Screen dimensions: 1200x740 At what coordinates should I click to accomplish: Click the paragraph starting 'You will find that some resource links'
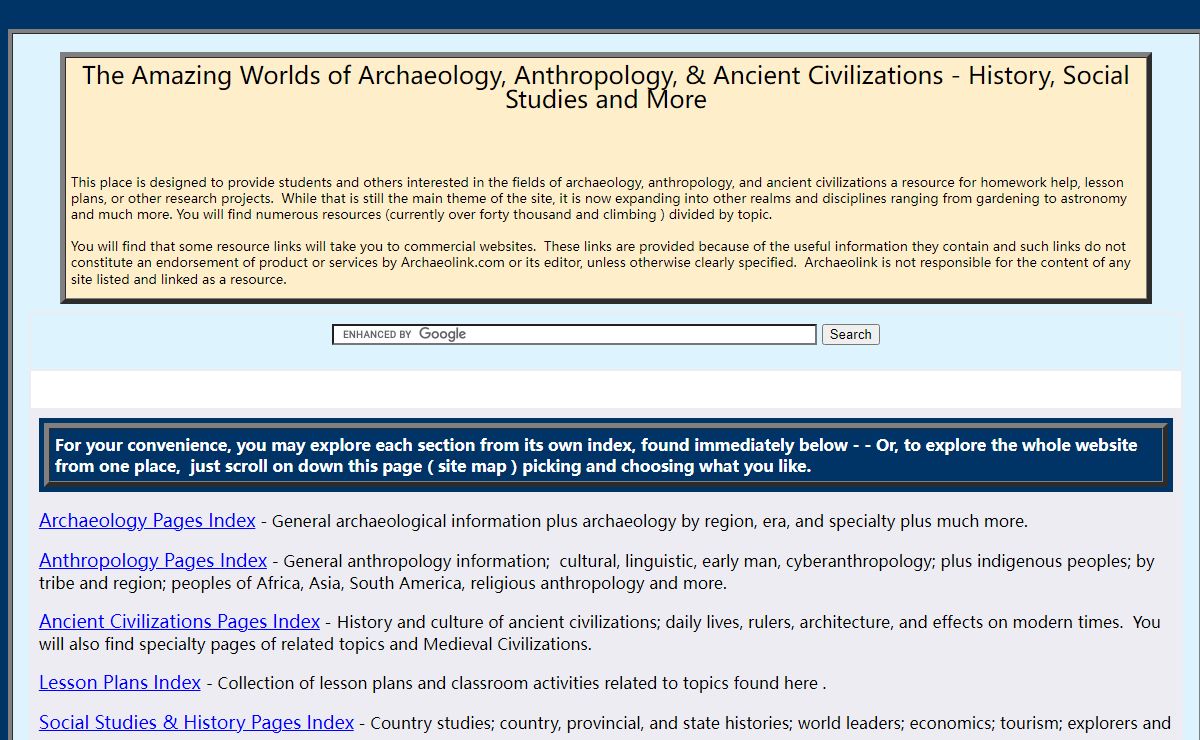coord(600,262)
